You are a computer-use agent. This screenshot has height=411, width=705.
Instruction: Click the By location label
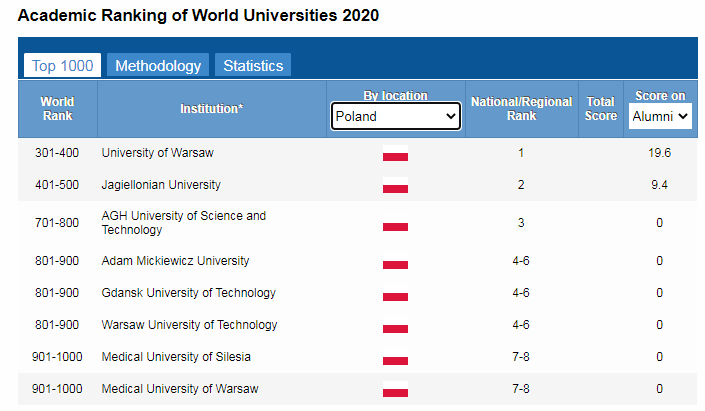tap(396, 95)
